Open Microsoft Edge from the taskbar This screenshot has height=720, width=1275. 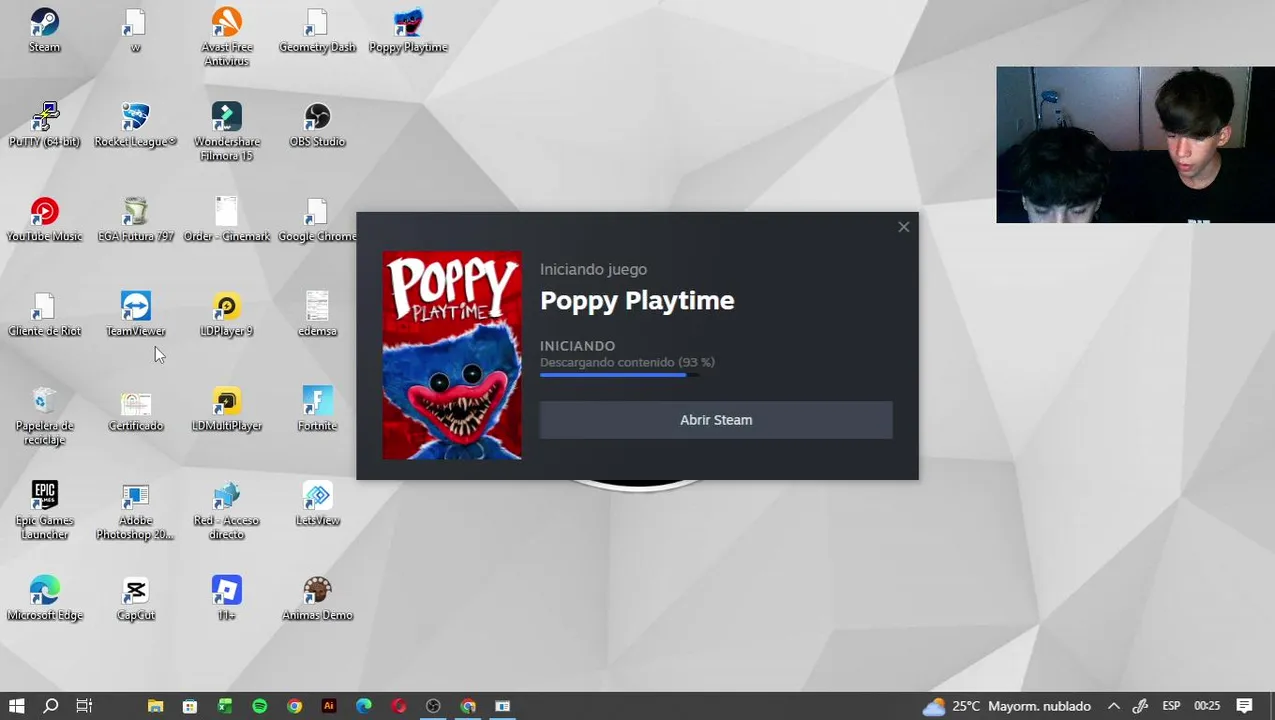(x=364, y=706)
